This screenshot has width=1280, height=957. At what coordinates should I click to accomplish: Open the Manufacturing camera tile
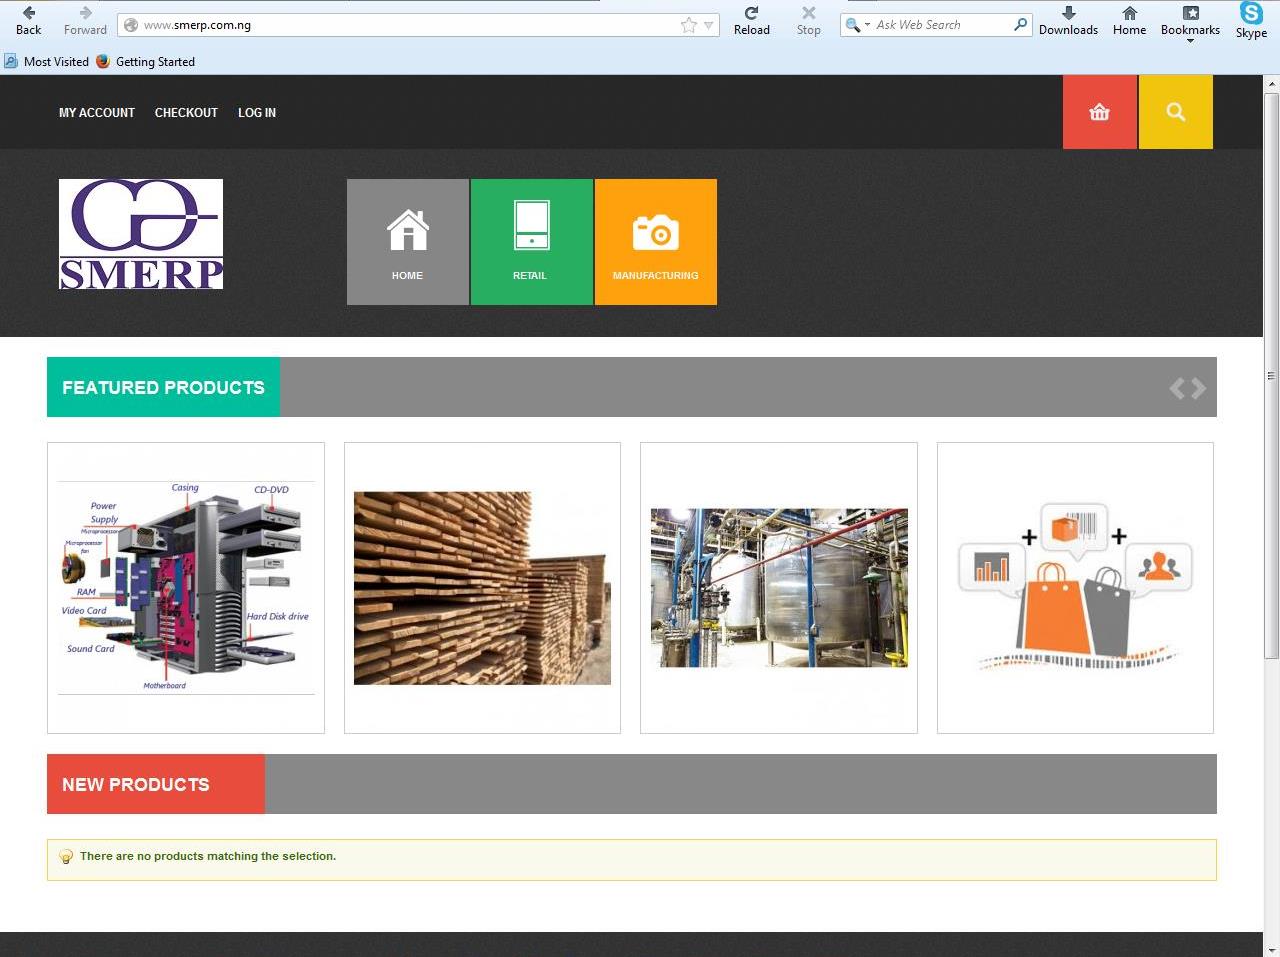point(655,242)
